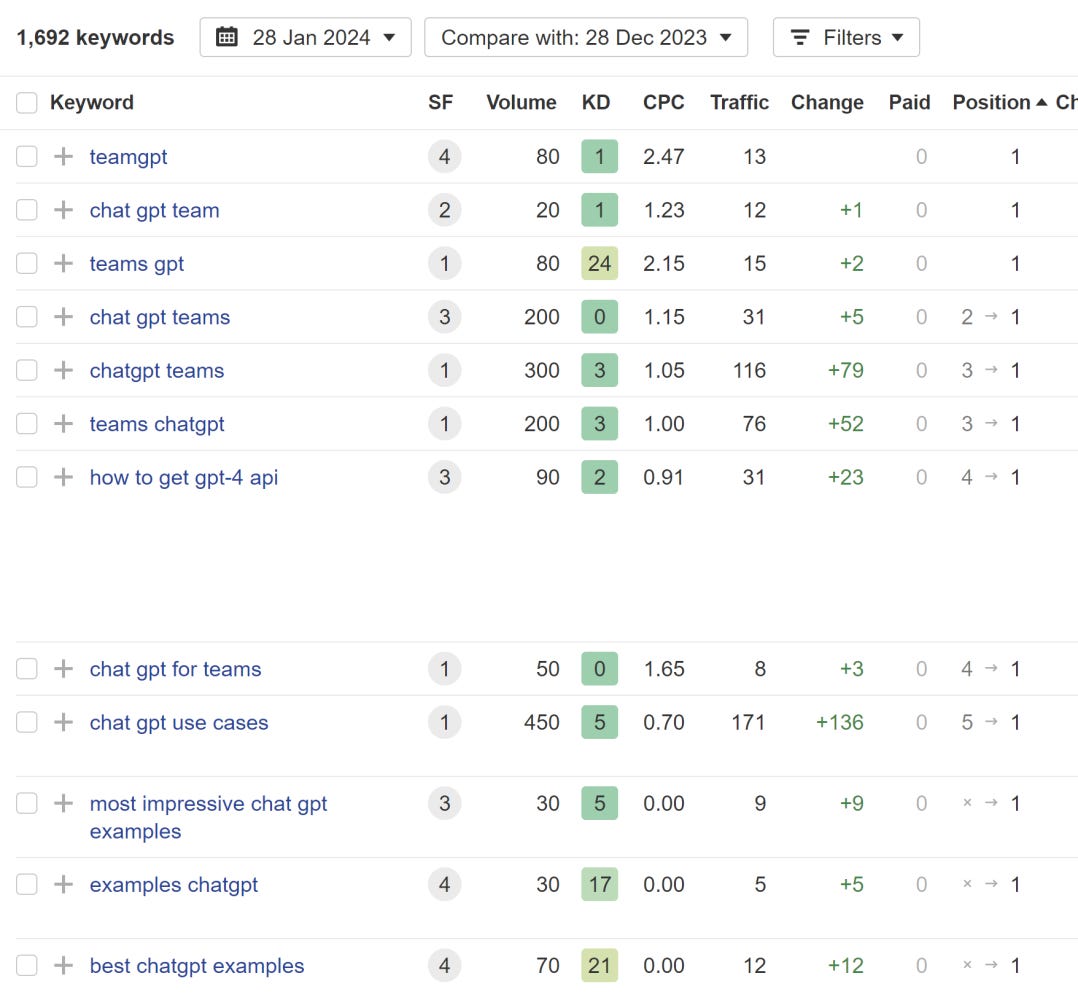Check the box for best chatgpt examples row
Viewport: 1078px width, 1000px height.
(x=27, y=966)
